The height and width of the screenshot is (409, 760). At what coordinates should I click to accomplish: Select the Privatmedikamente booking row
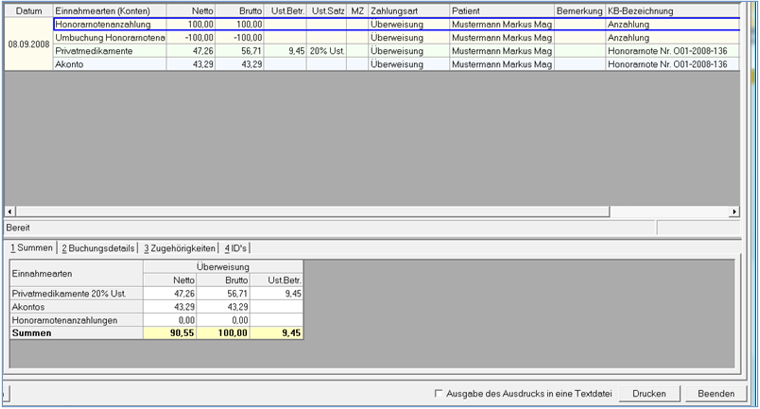(x=396, y=51)
